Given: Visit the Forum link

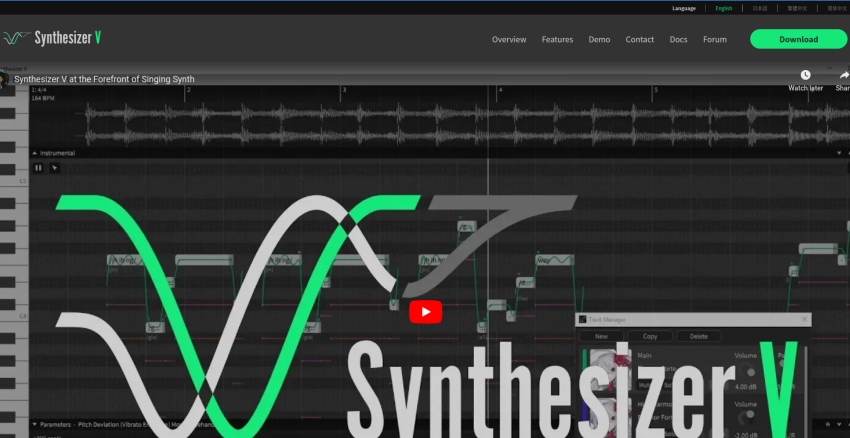Looking at the screenshot, I should (x=715, y=40).
